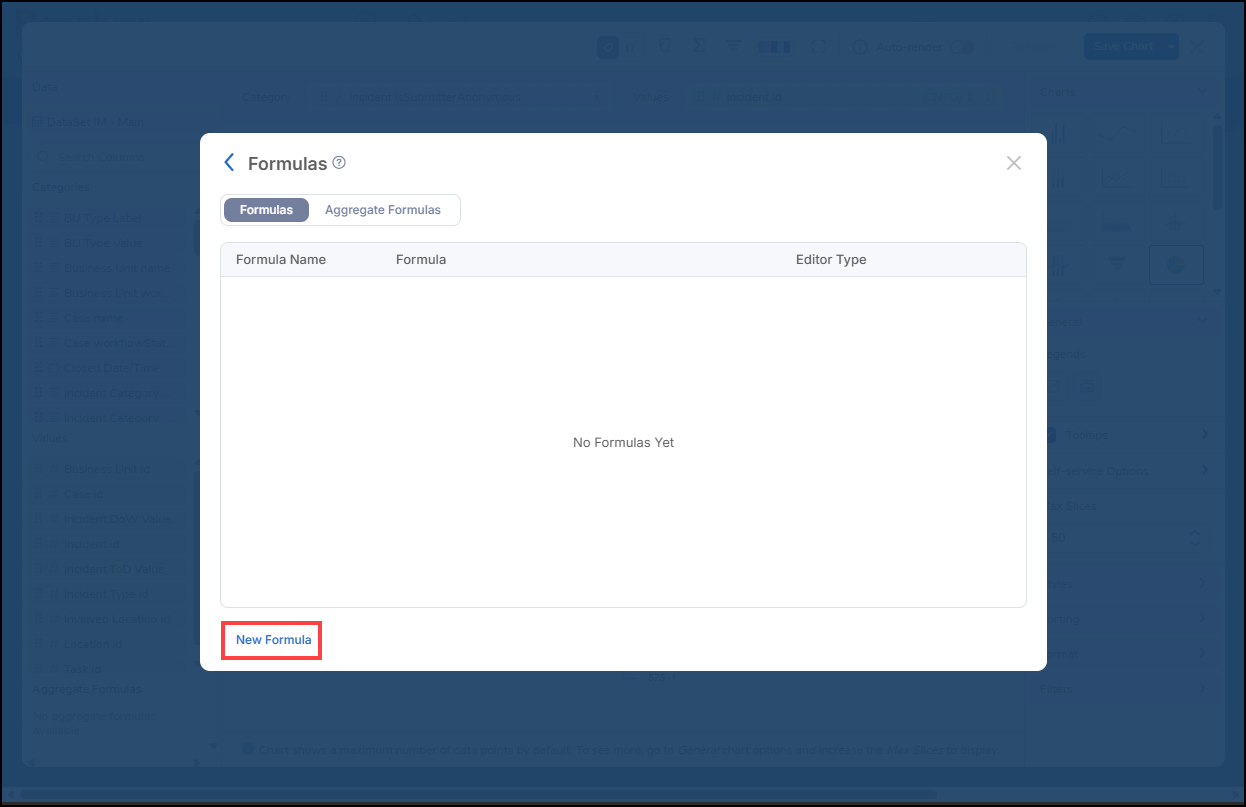
Task: Adjust the Max Slices stepper arrows
Action: click(1195, 538)
